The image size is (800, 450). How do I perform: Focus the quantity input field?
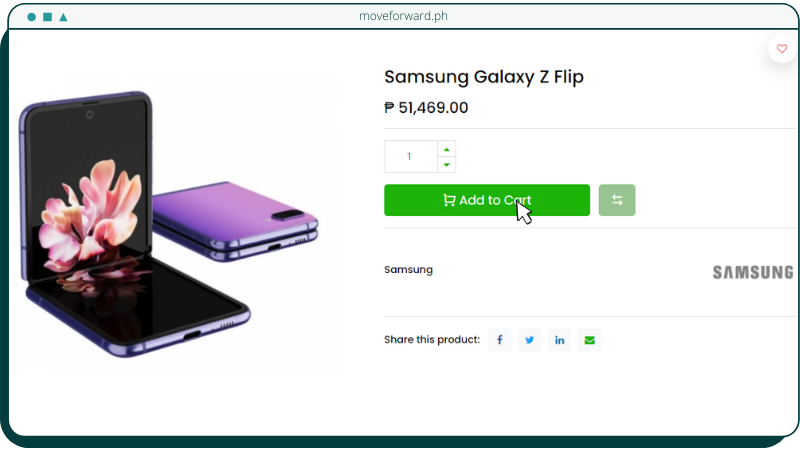[x=410, y=157]
